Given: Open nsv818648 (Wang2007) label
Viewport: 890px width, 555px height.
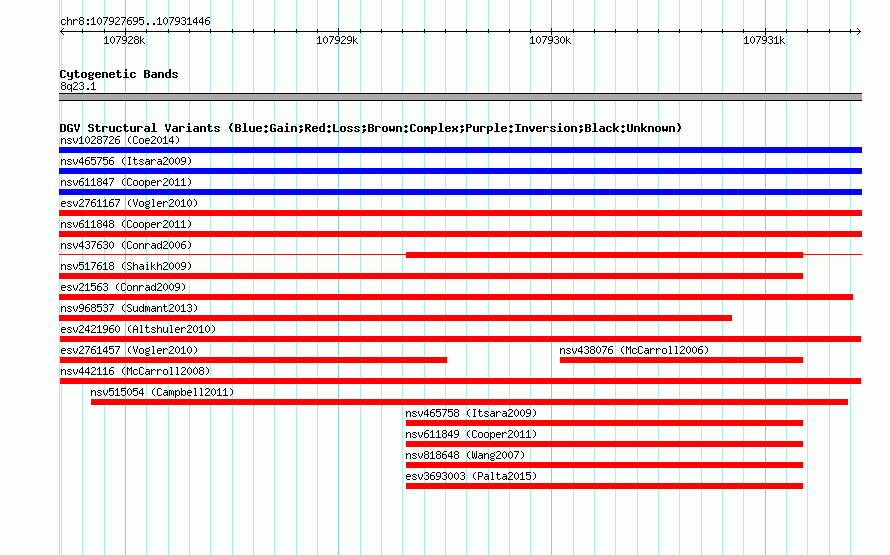Looking at the screenshot, I should tap(465, 455).
